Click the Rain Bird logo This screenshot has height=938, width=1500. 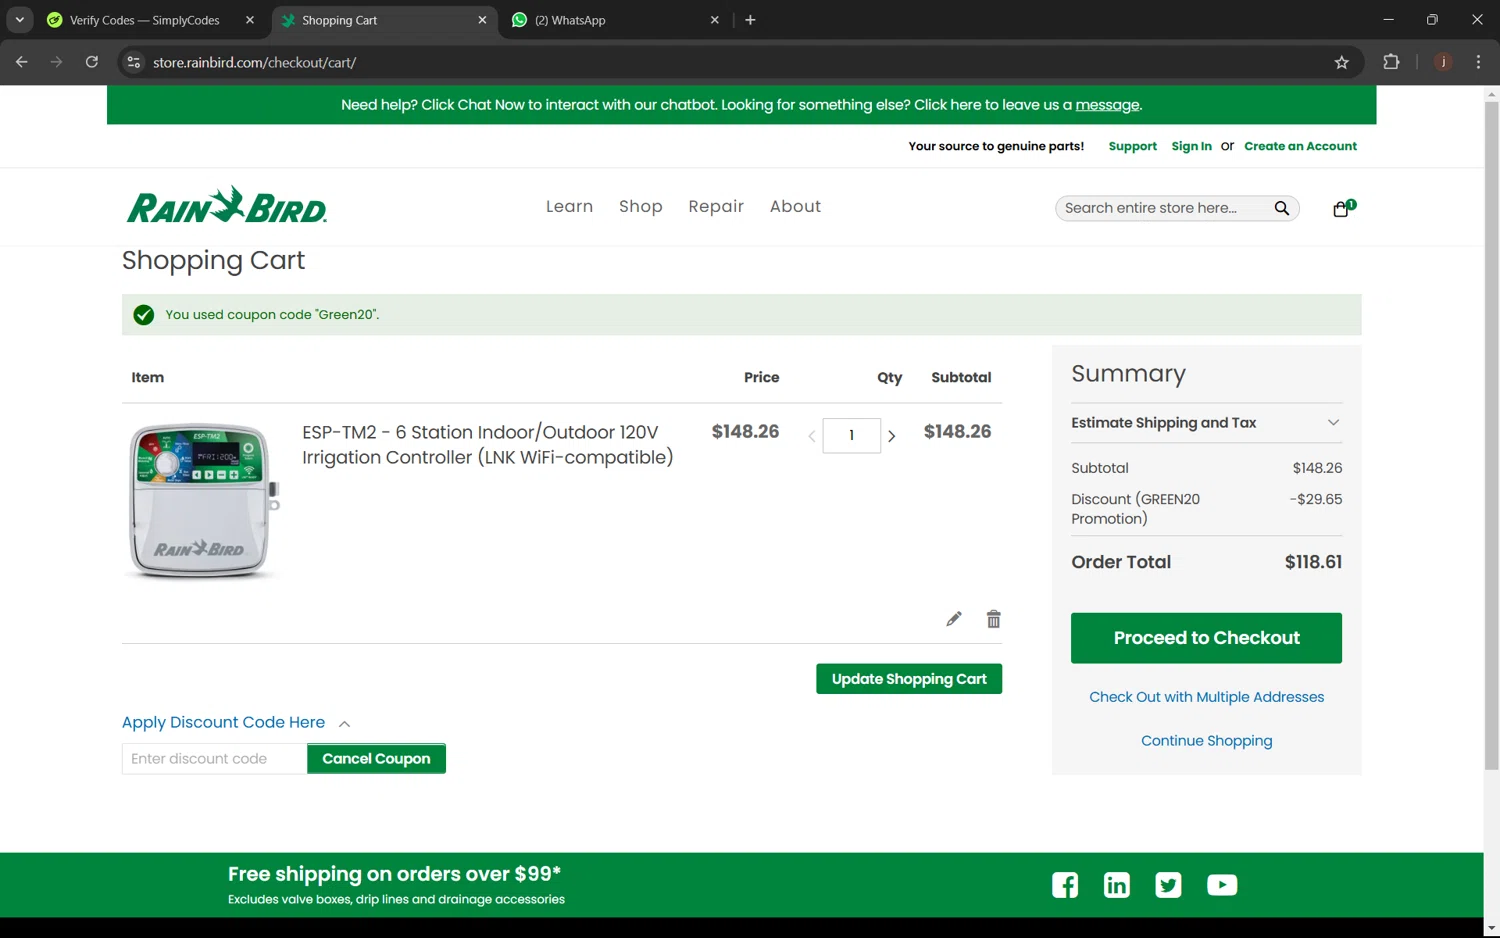[227, 205]
